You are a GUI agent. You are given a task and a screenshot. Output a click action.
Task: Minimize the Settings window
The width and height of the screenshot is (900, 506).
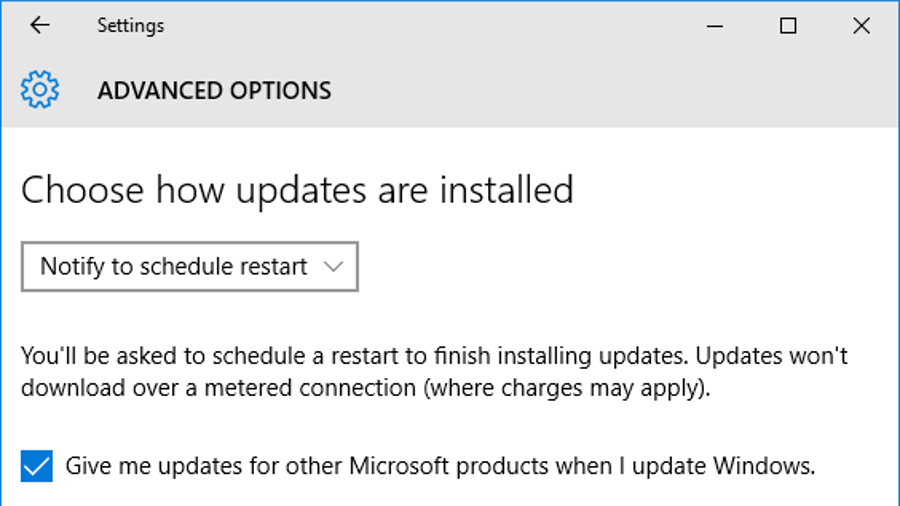pyautogui.click(x=715, y=26)
